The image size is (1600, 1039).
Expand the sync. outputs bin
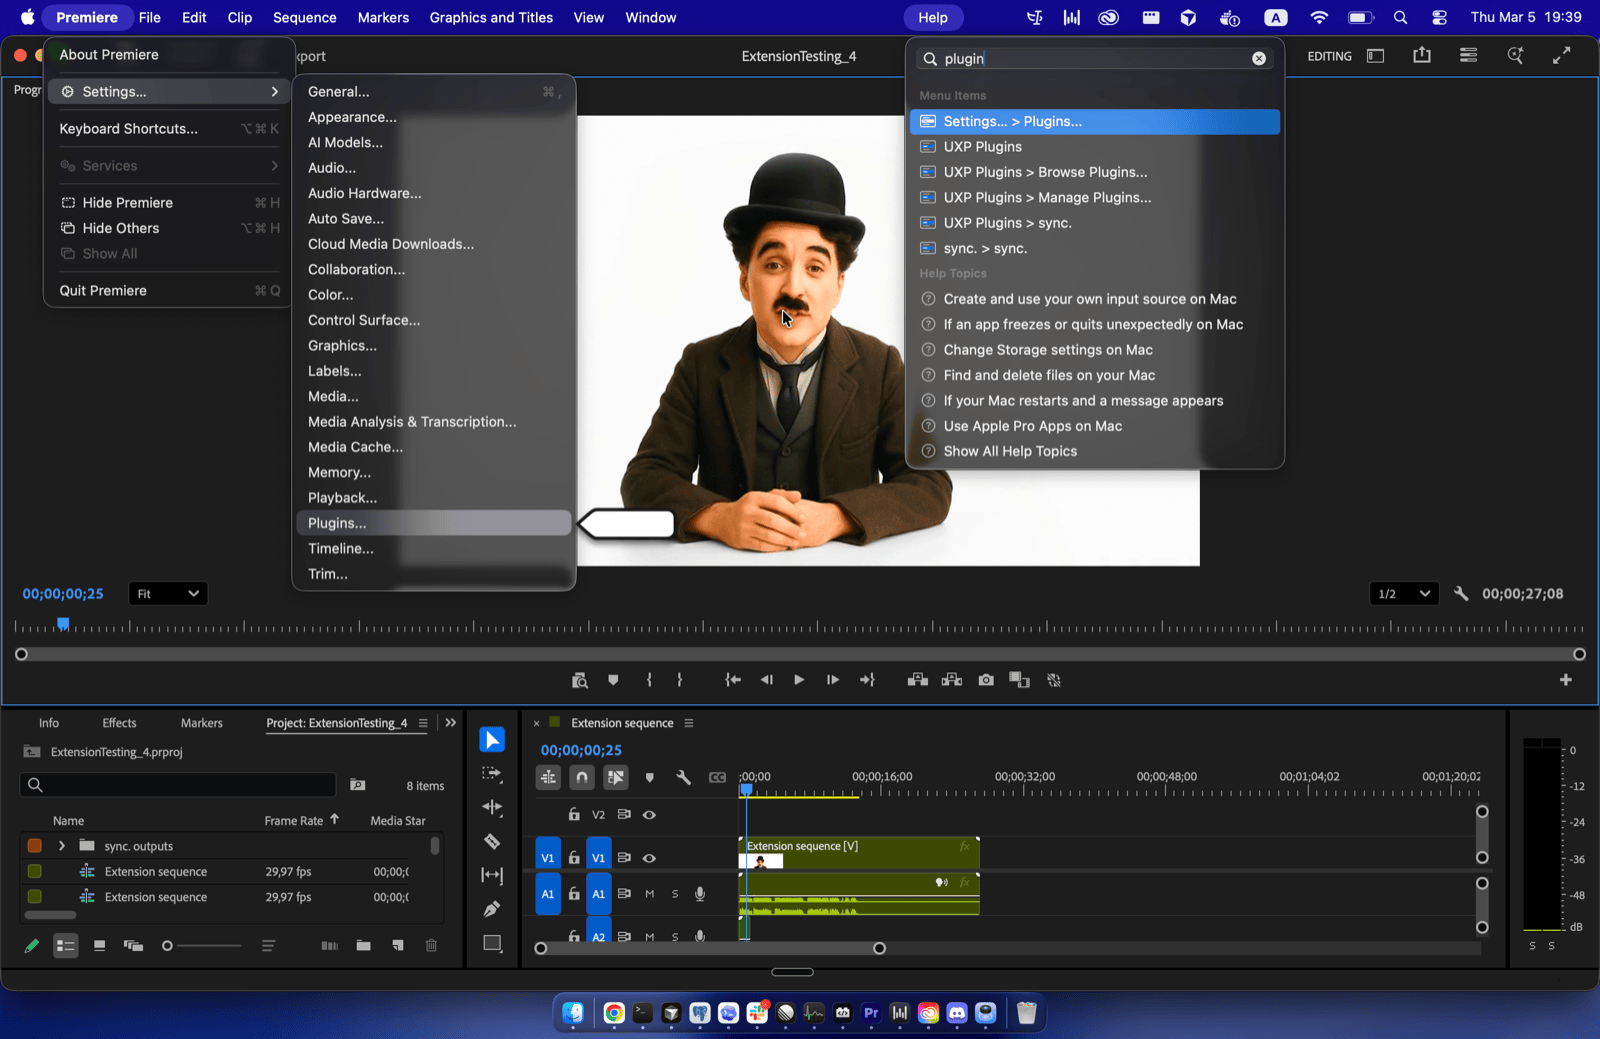click(x=62, y=846)
